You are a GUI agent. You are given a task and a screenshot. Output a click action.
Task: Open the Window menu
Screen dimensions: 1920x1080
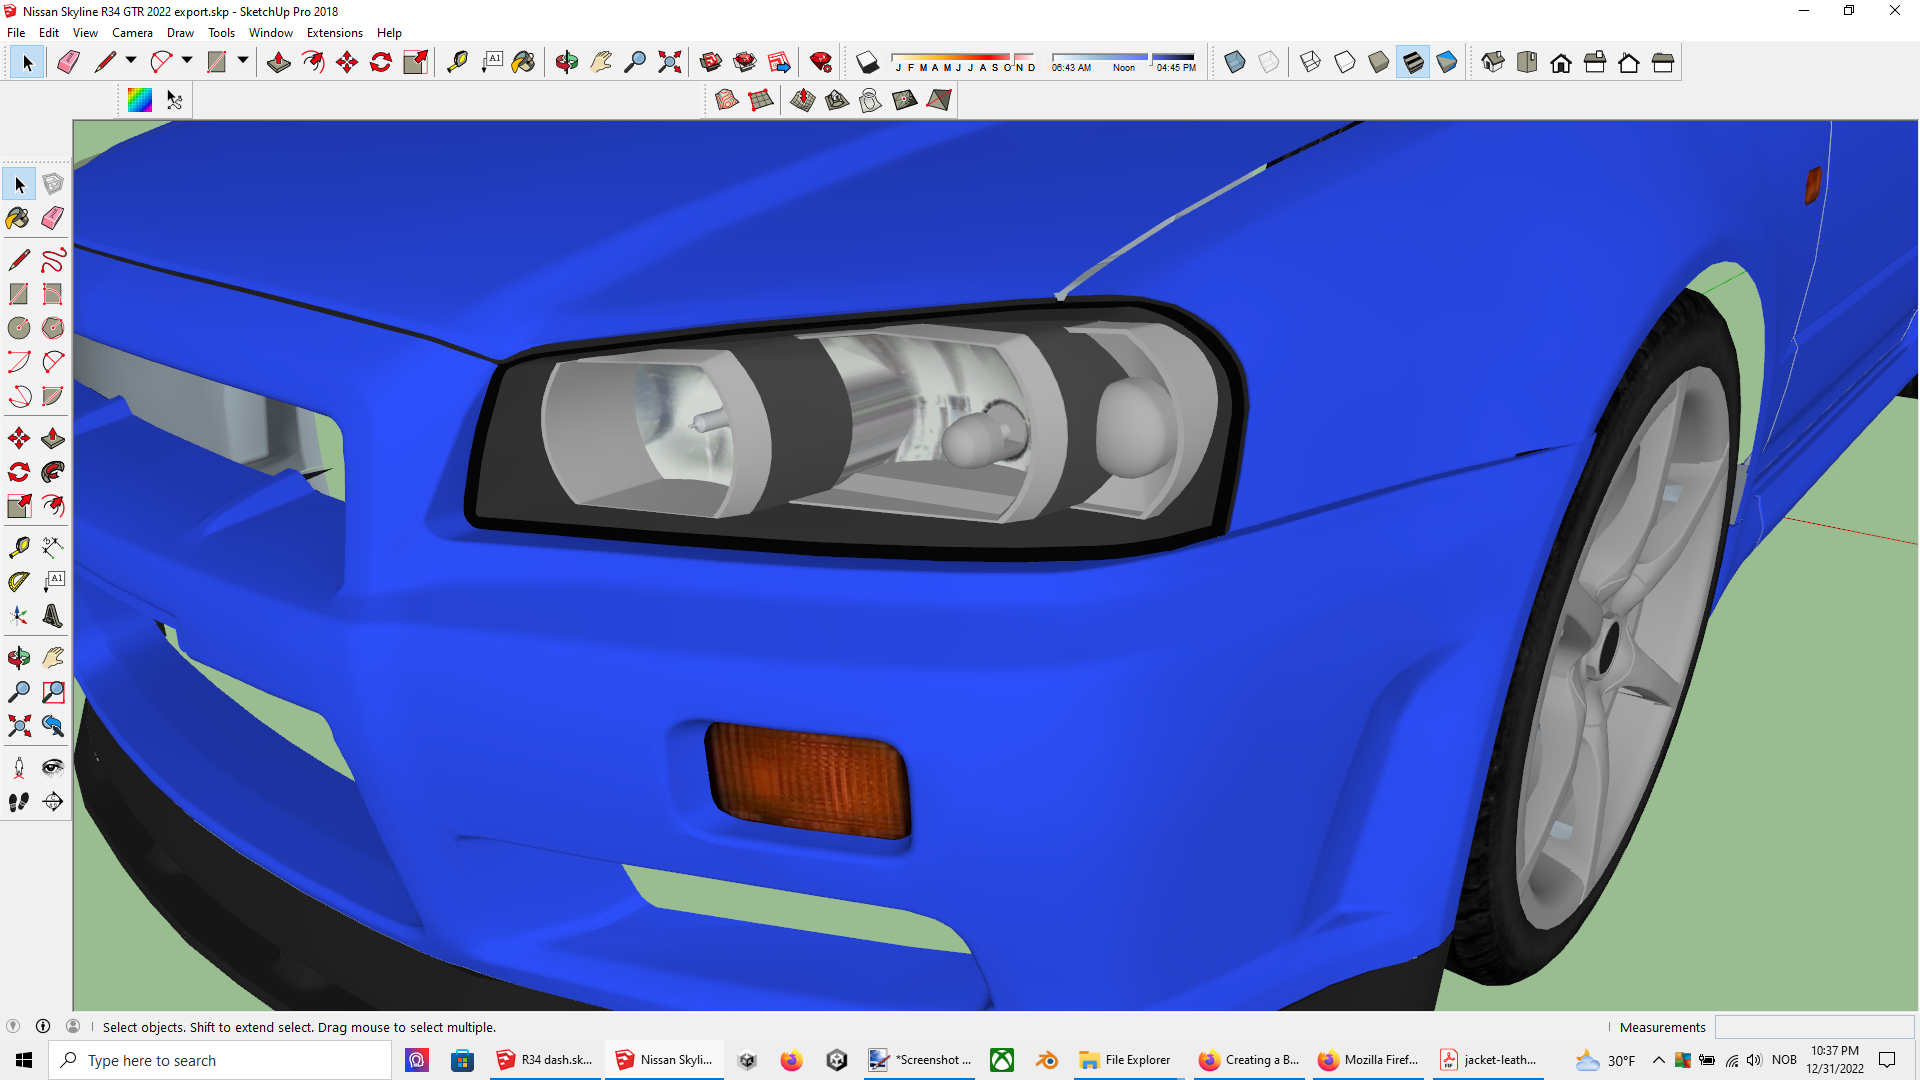[270, 33]
